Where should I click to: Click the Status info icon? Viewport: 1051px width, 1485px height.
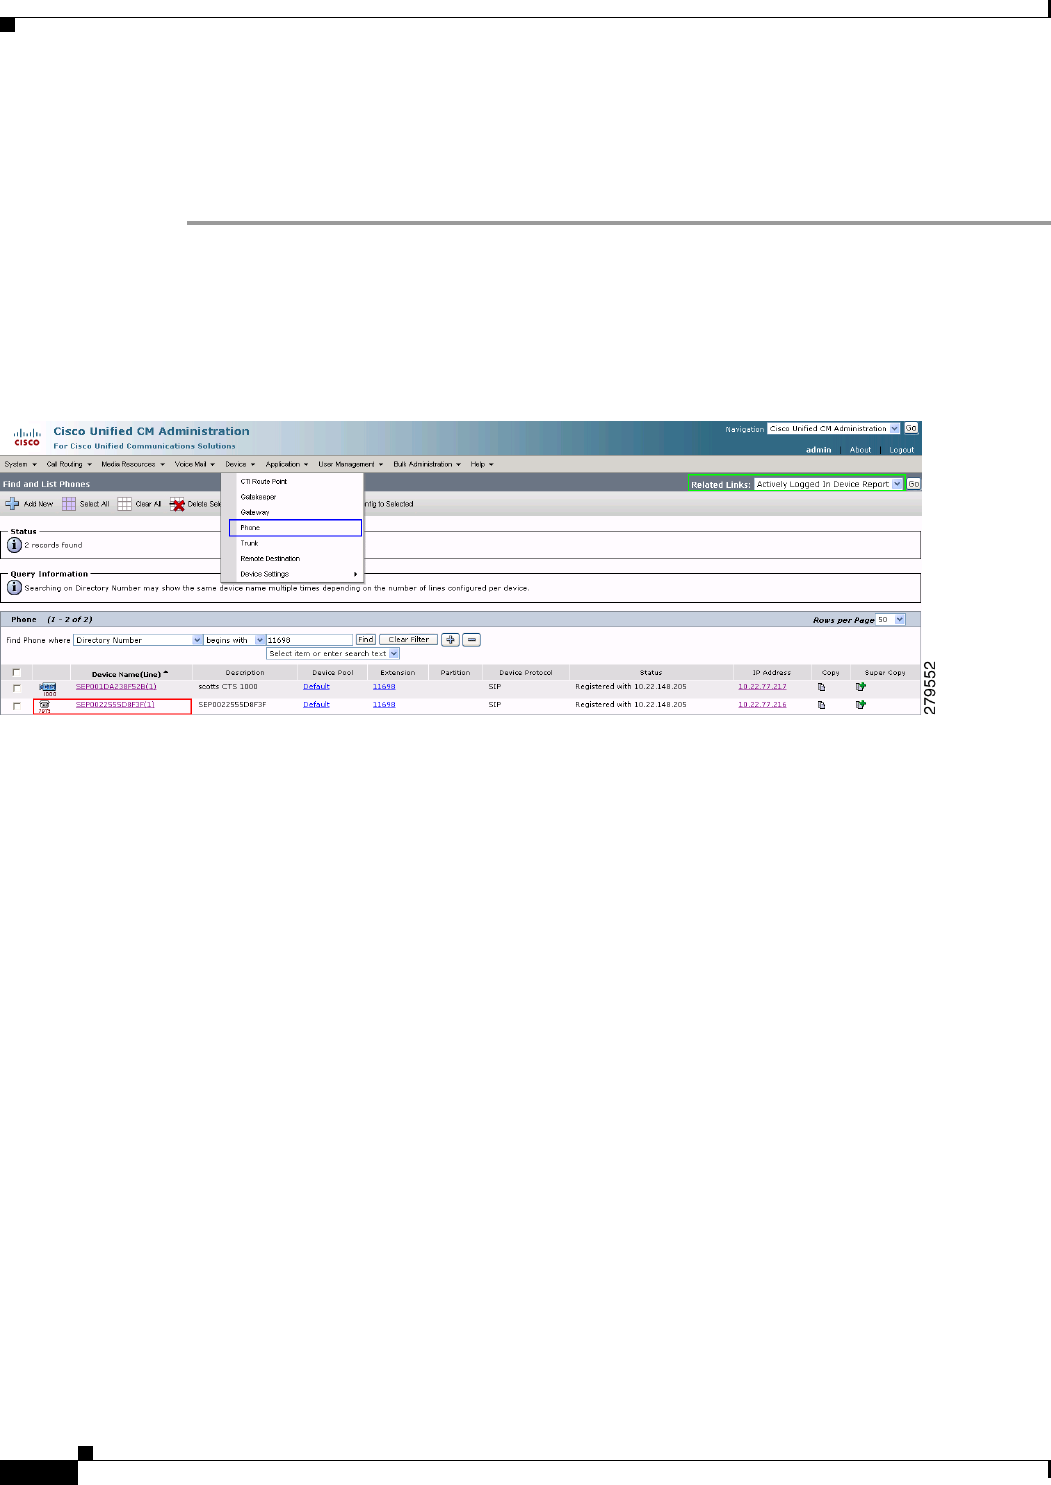pyautogui.click(x=14, y=545)
